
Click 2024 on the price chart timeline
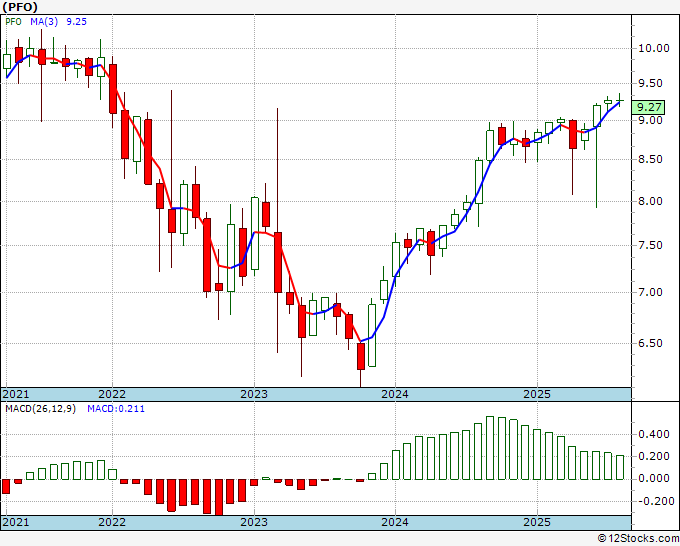395,394
